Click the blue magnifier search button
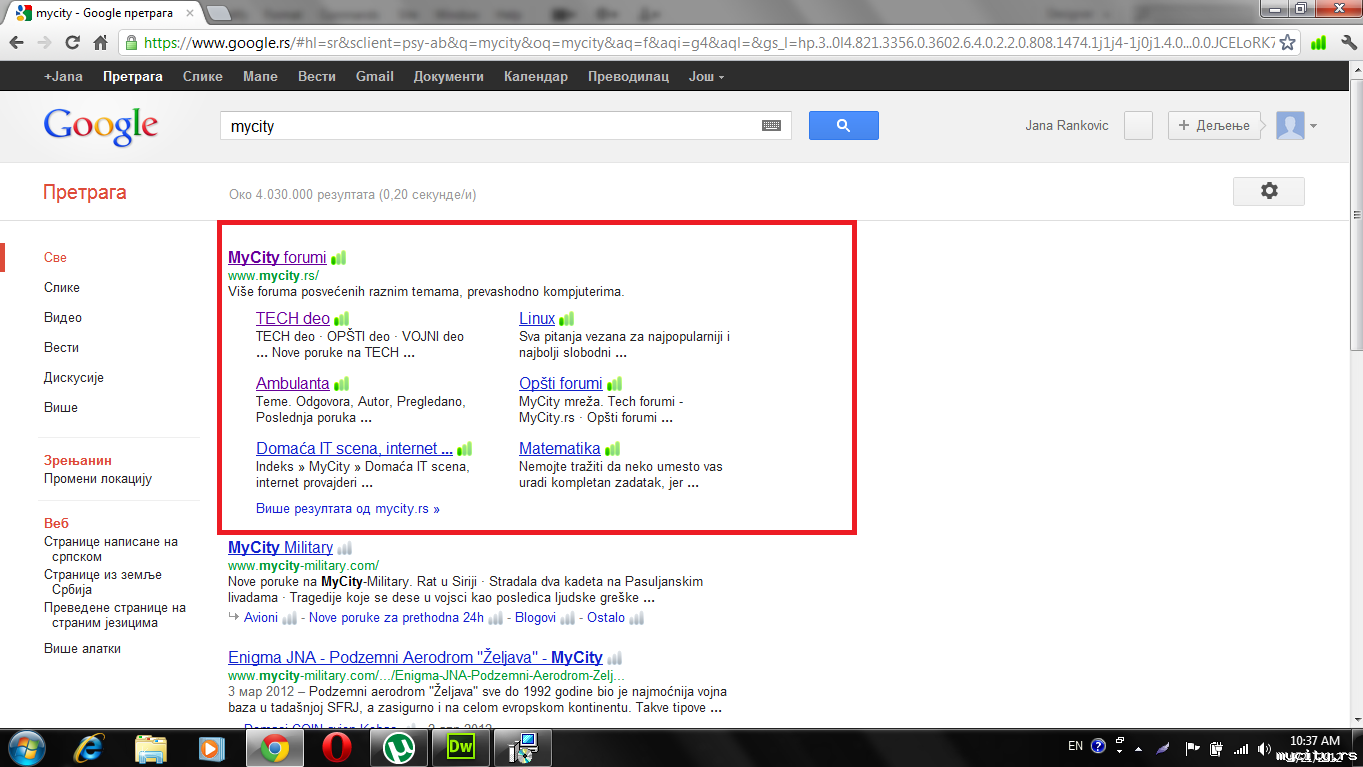 843,125
